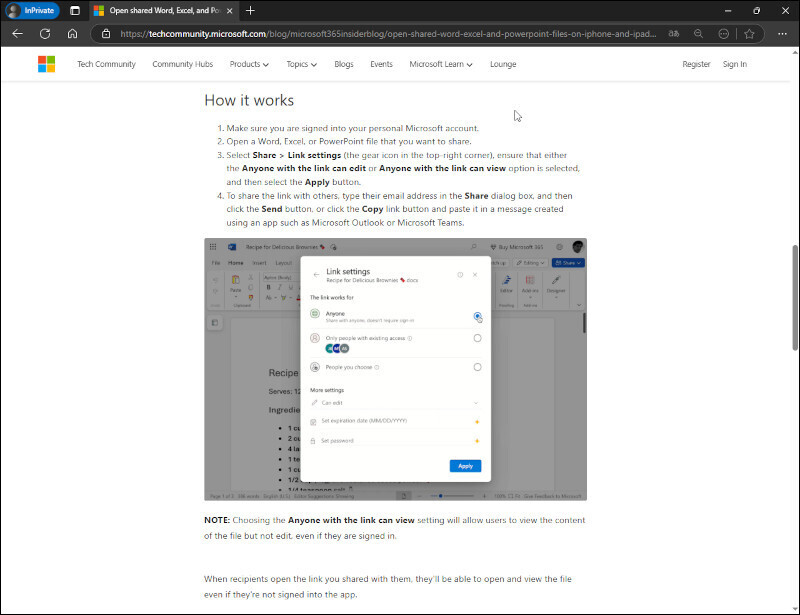Close the 'Open shared Word, Excel' tab

[230, 11]
